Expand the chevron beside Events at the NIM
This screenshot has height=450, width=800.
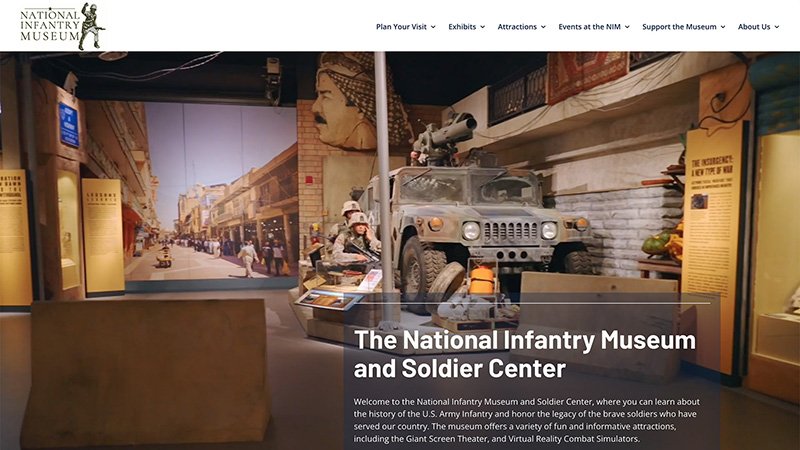pyautogui.click(x=627, y=27)
